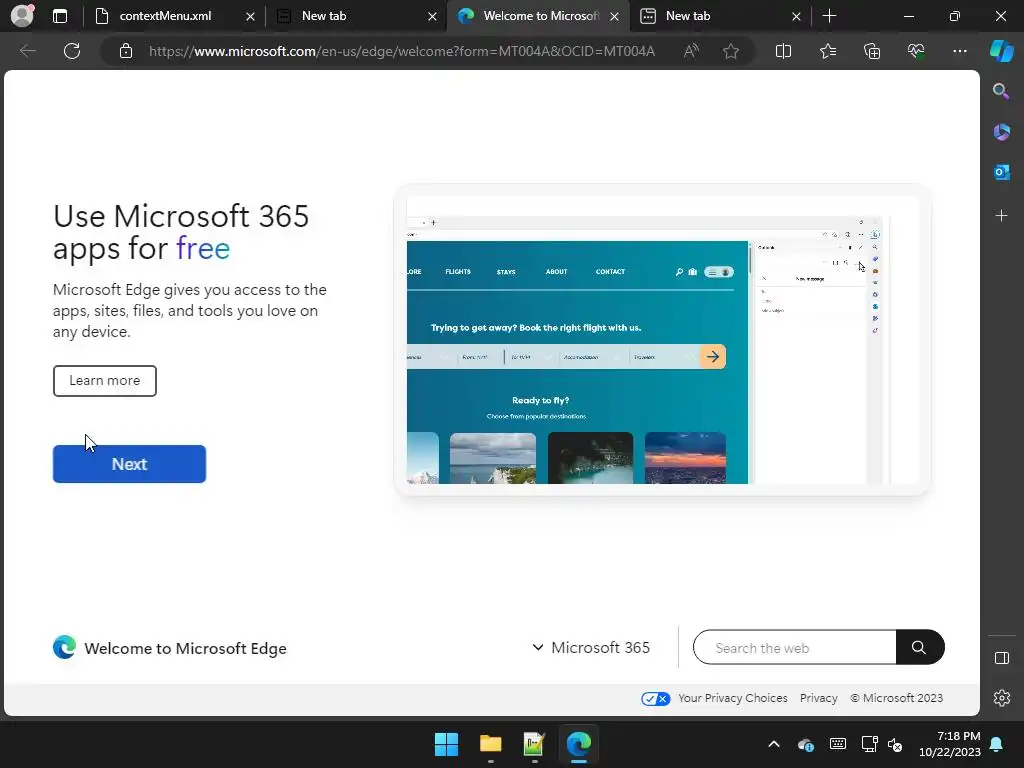This screenshot has width=1024, height=768.
Task: Select the Welcome to Microsoft tab
Action: tap(538, 16)
